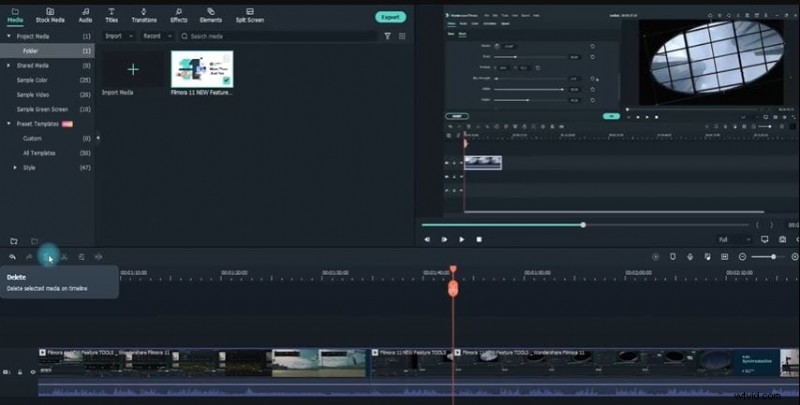Select Custom under Preset Templates
800x405 pixels.
pos(32,138)
